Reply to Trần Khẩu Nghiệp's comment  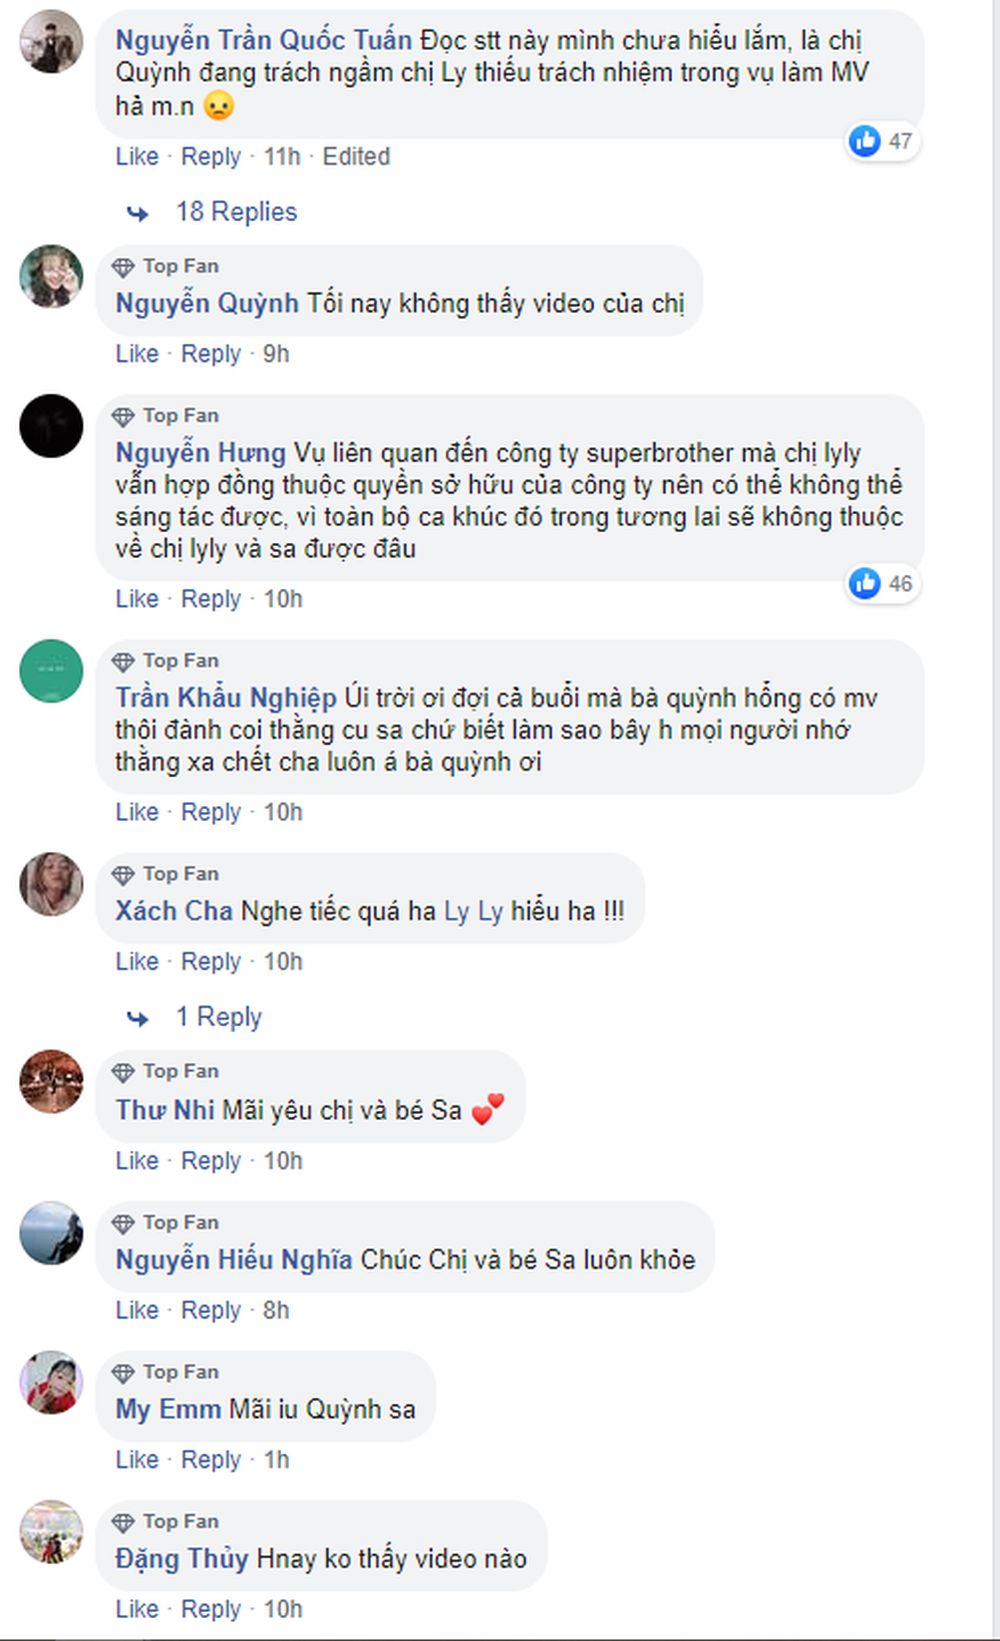coord(211,812)
